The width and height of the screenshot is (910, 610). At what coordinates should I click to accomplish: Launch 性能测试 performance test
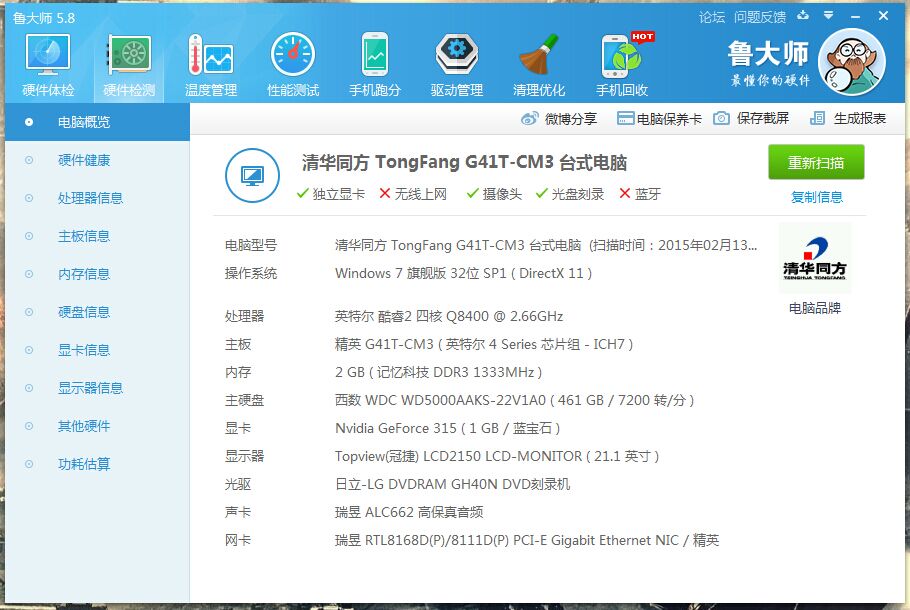click(292, 65)
